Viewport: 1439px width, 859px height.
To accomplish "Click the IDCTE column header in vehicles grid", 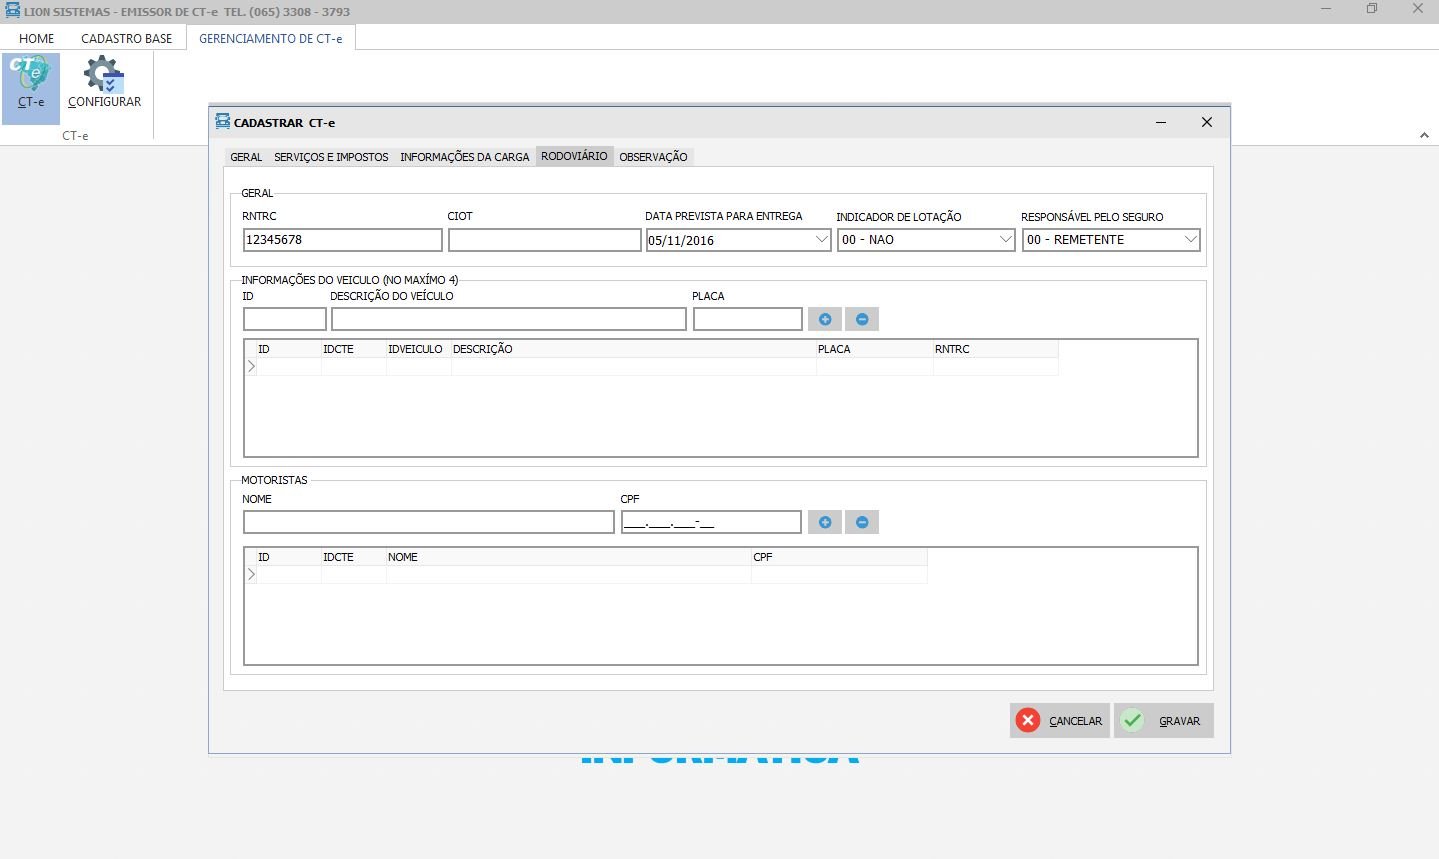I will click(x=354, y=349).
